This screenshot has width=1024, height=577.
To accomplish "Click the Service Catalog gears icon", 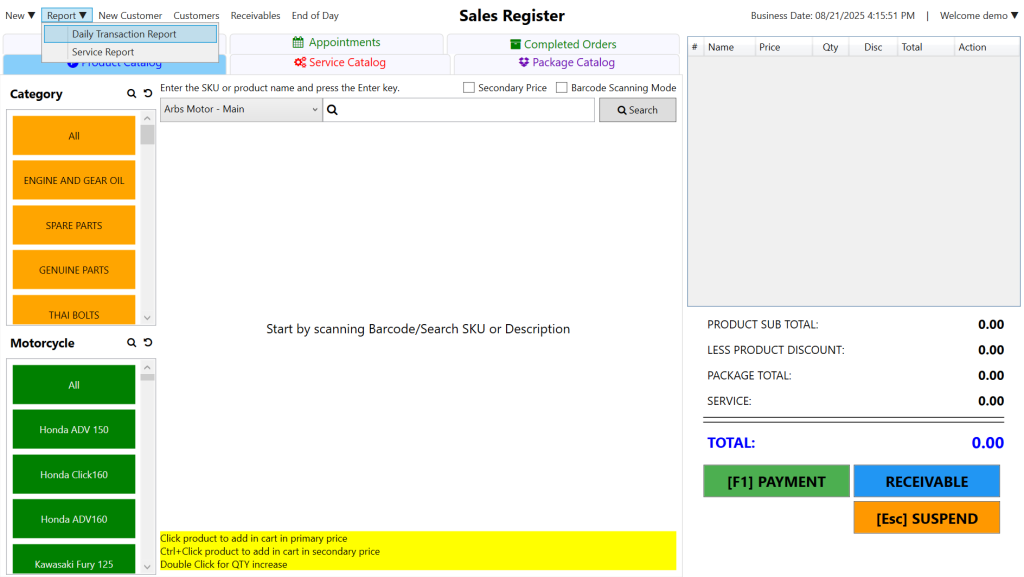I will coord(300,63).
